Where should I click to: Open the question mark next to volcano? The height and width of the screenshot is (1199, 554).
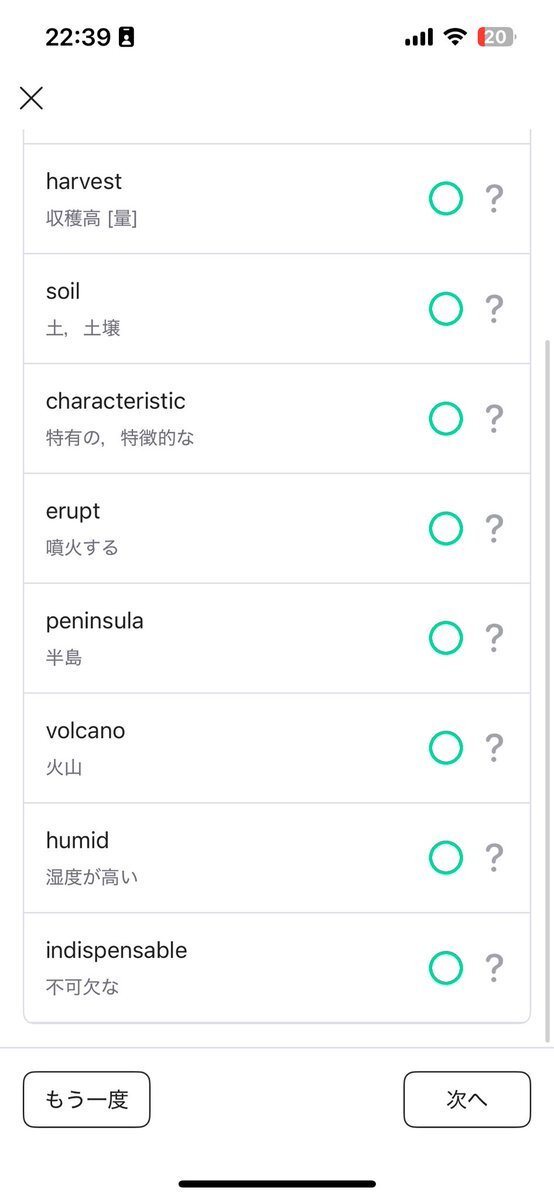coord(494,748)
